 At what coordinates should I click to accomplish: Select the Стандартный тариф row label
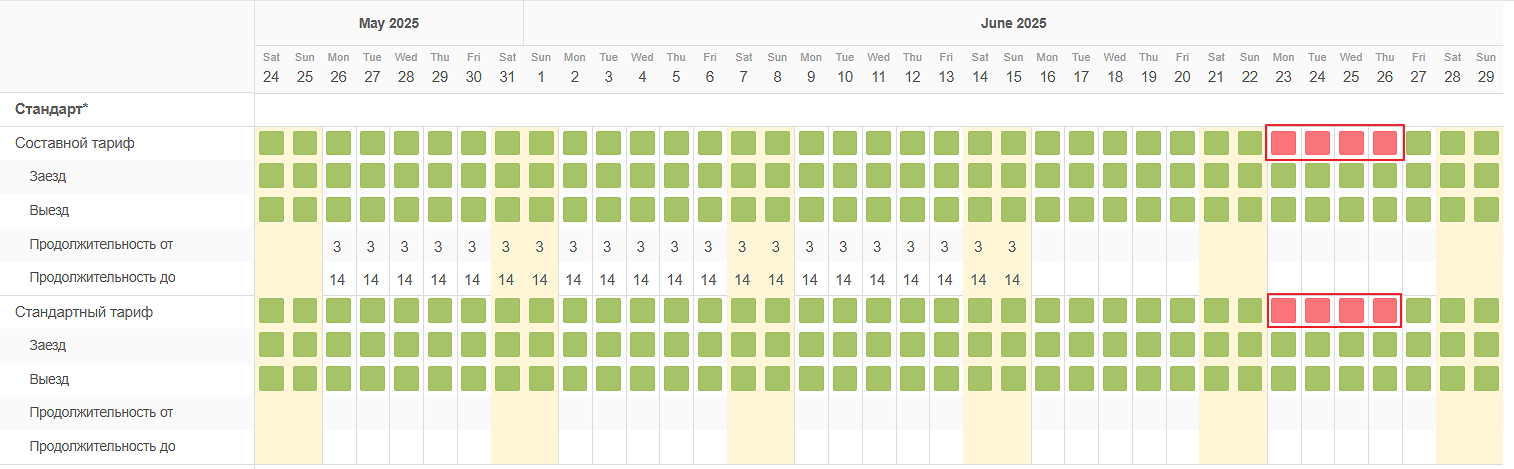click(x=84, y=312)
